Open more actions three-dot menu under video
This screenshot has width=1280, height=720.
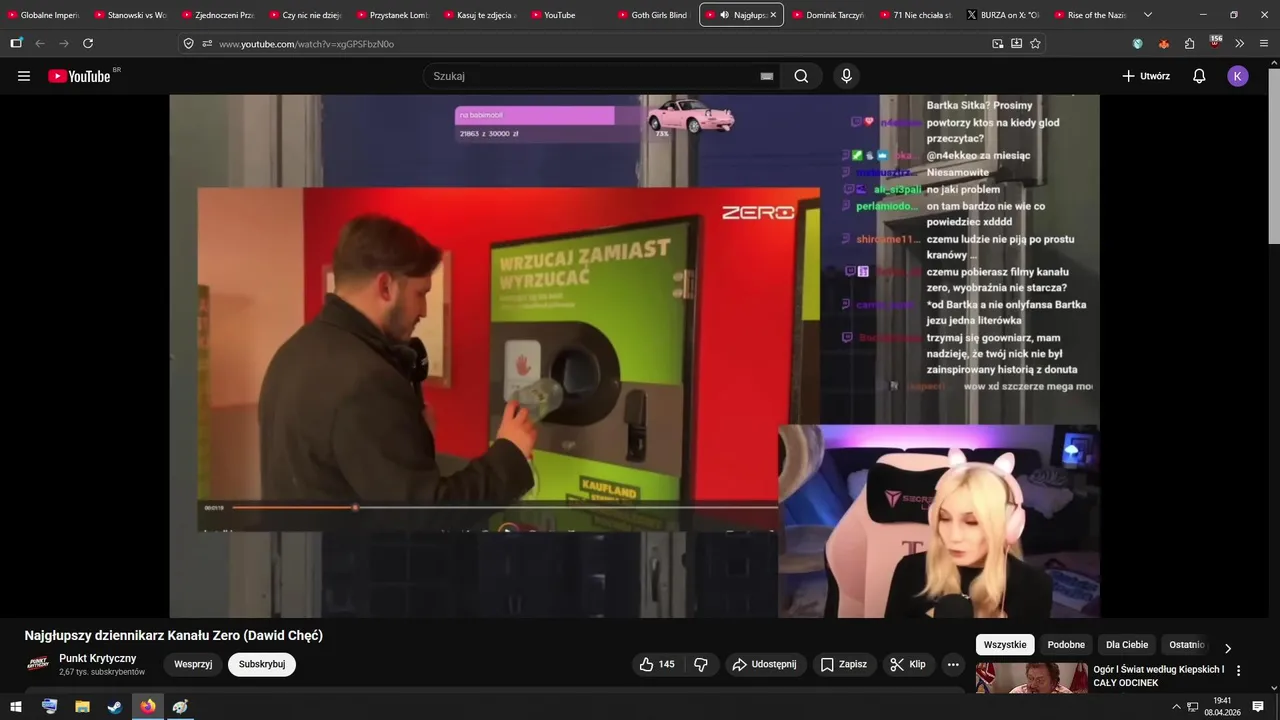coord(953,664)
